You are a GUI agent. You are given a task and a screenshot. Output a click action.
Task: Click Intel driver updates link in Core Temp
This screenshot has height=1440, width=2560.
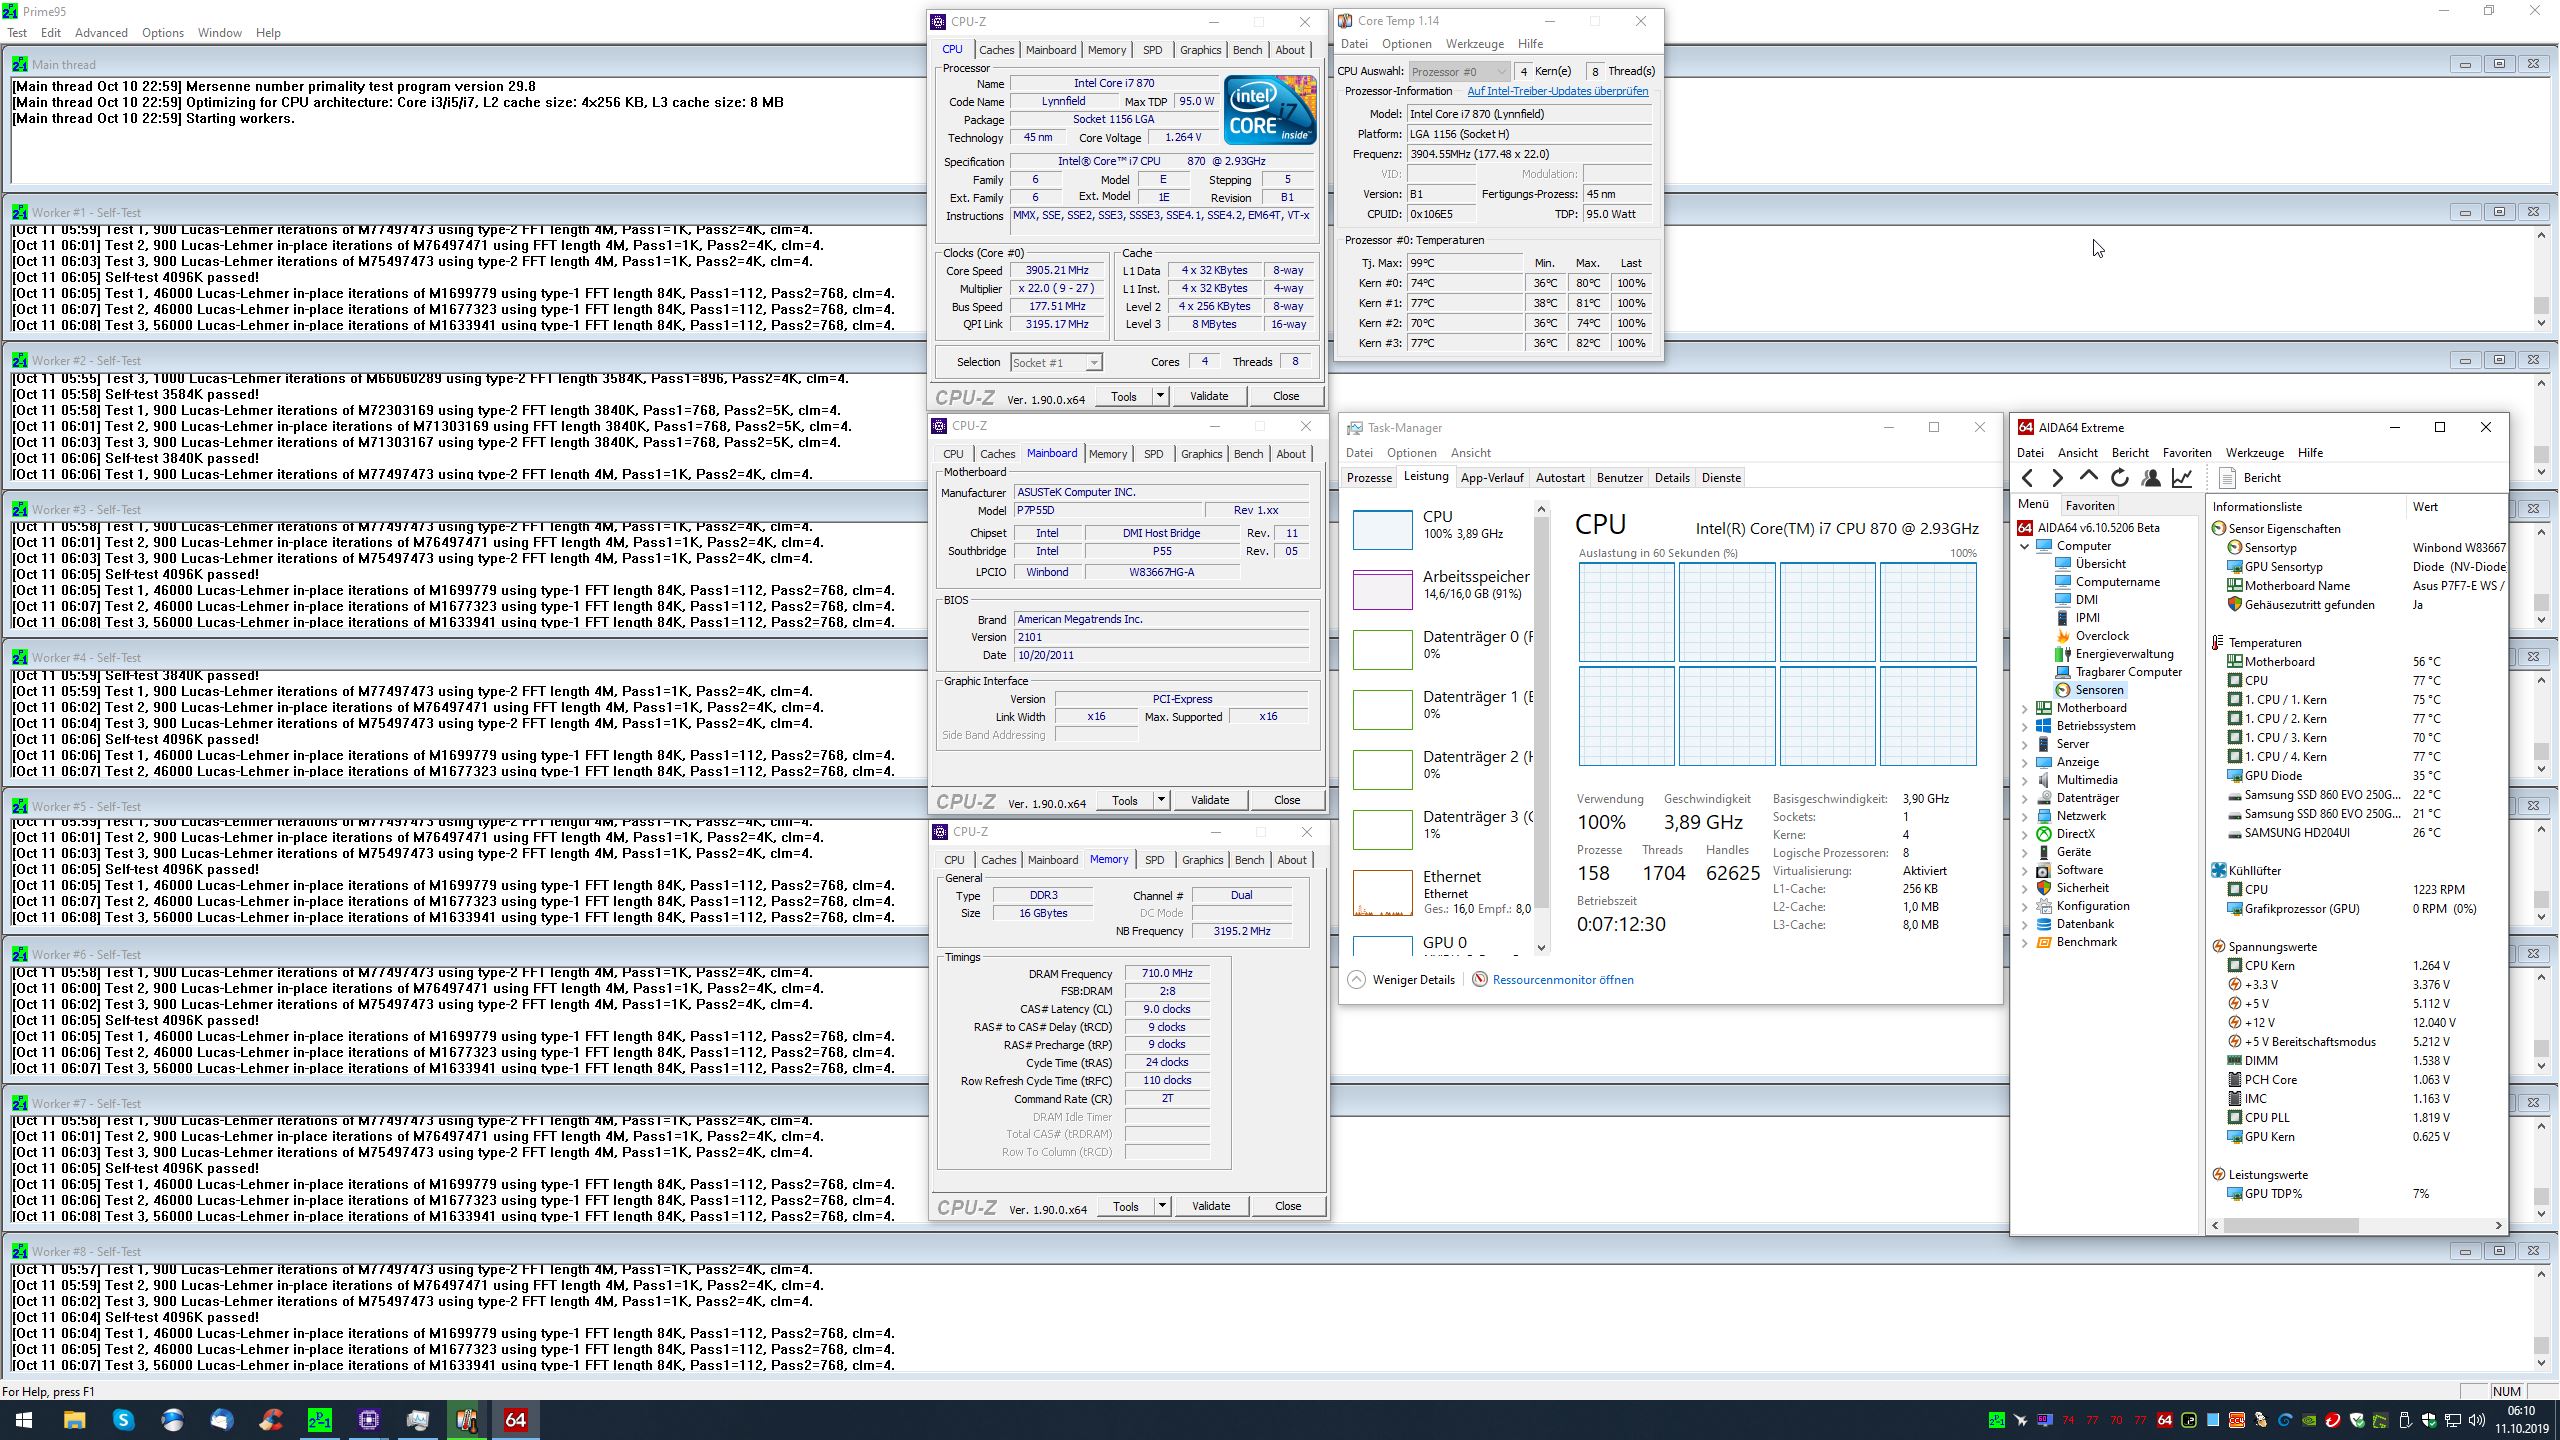click(x=1557, y=91)
